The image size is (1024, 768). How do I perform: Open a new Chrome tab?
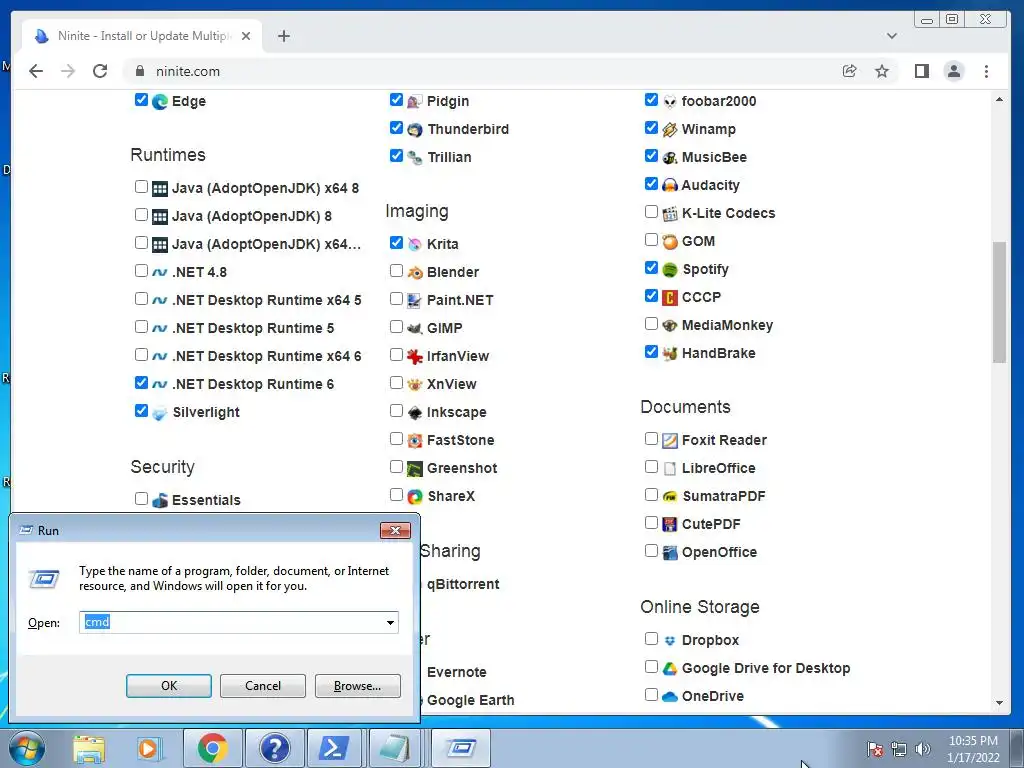[283, 36]
